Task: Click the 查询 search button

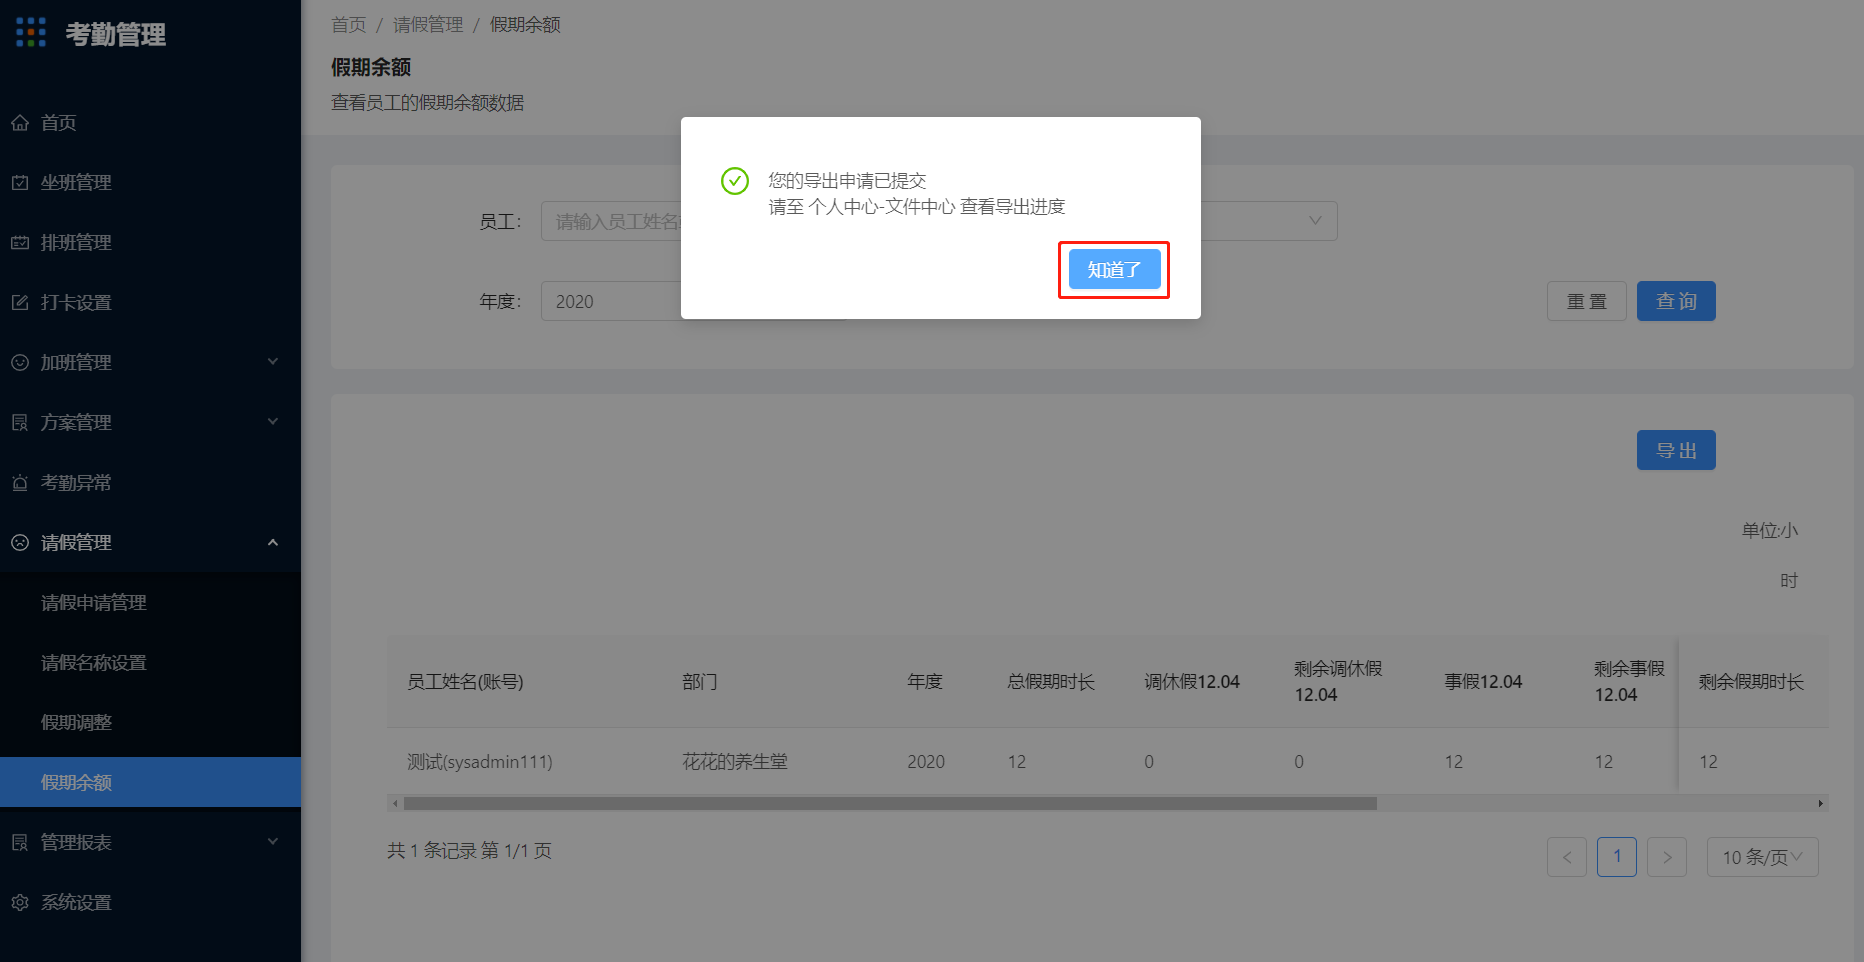Action: (1676, 301)
